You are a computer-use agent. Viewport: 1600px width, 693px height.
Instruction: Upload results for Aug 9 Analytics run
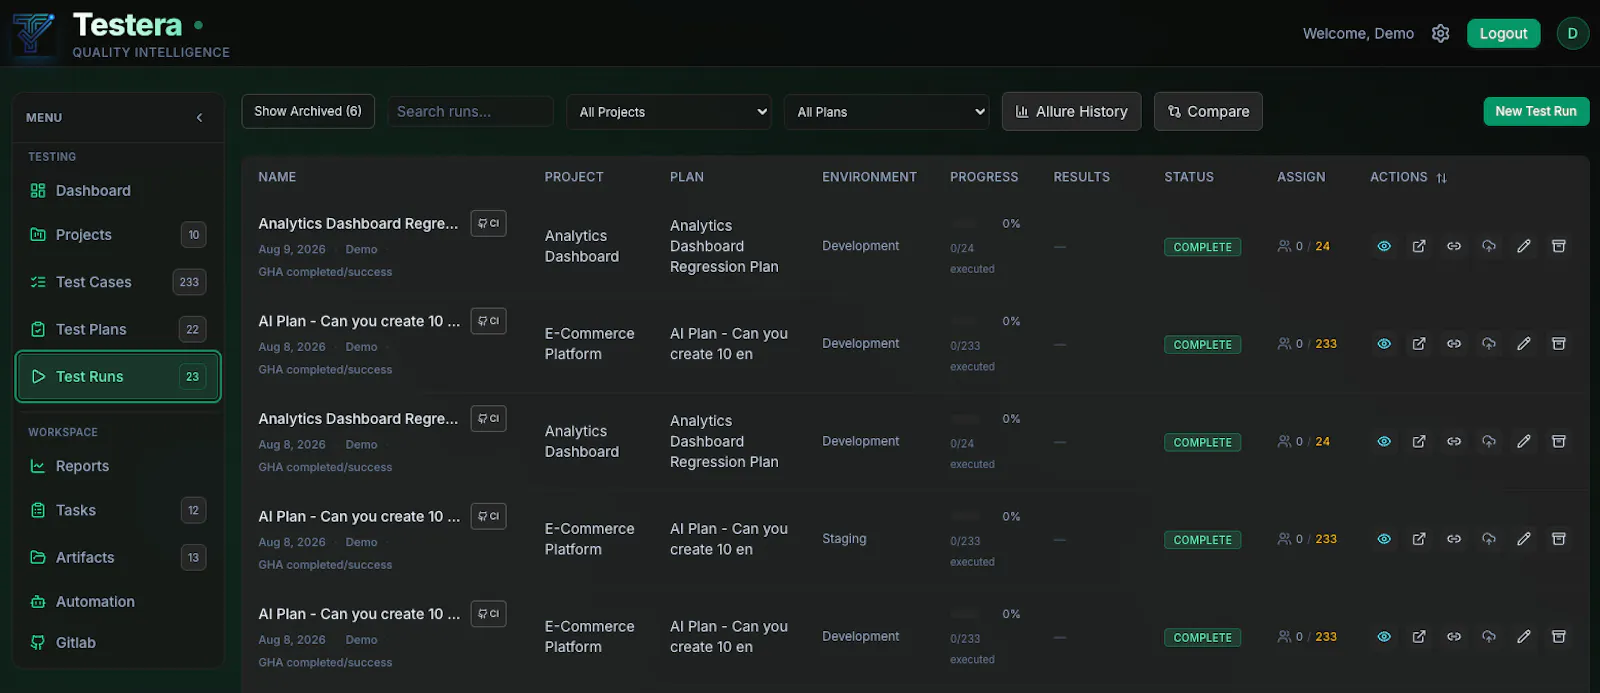1489,246
